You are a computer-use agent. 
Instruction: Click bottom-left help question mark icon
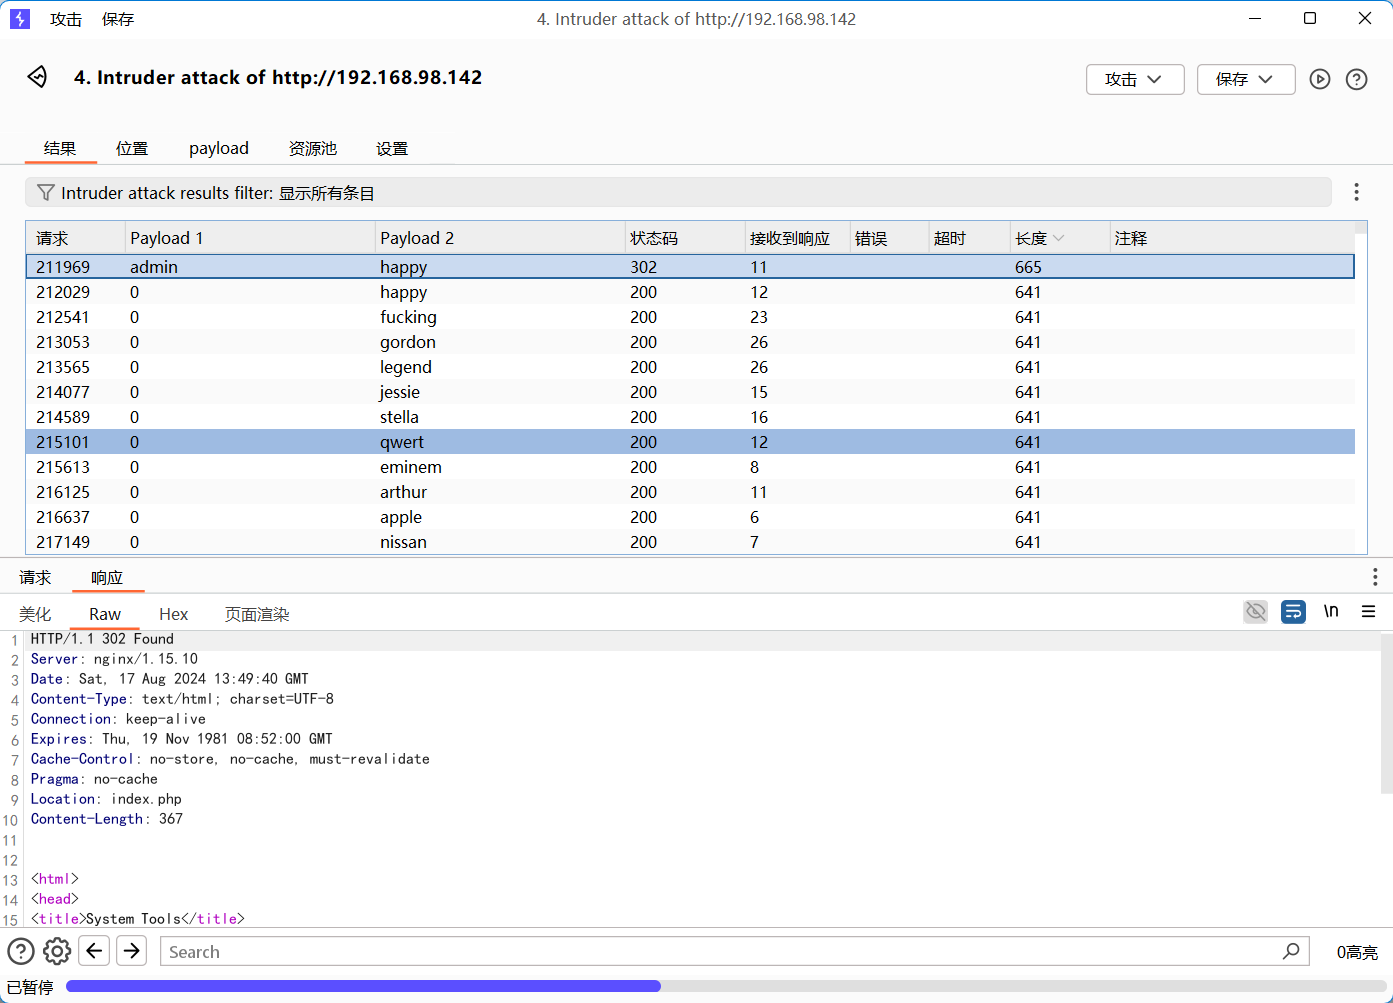coord(21,951)
